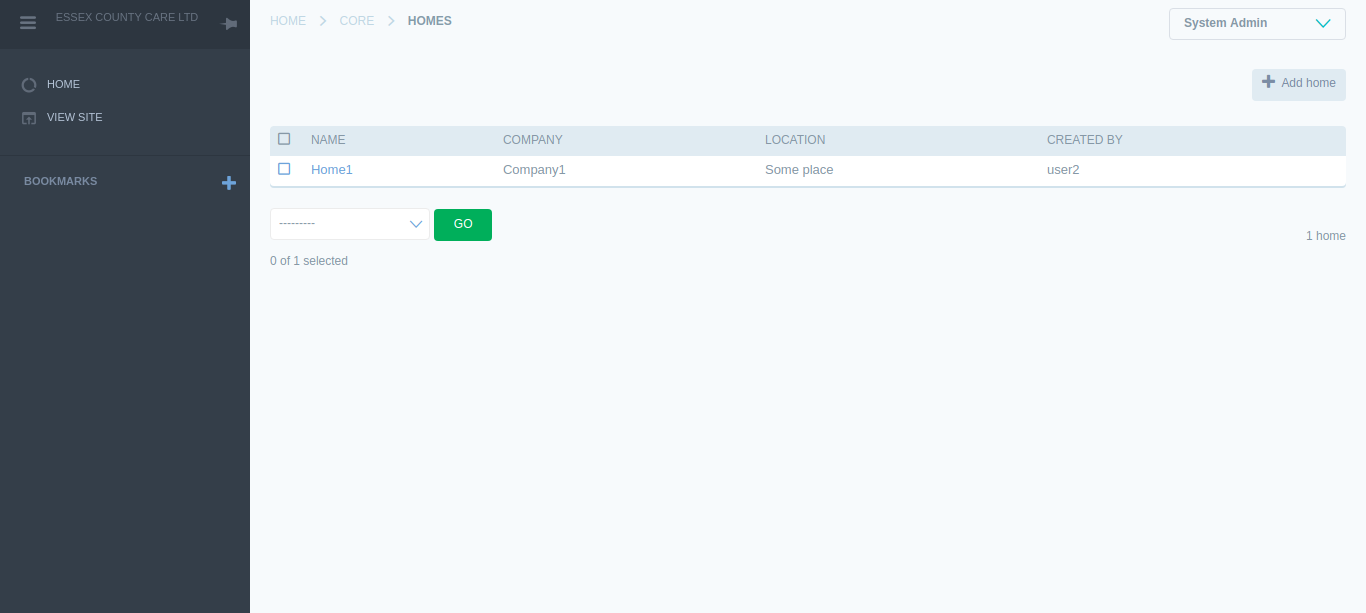
Task: Check the checkbox for Home1 row
Action: point(284,169)
